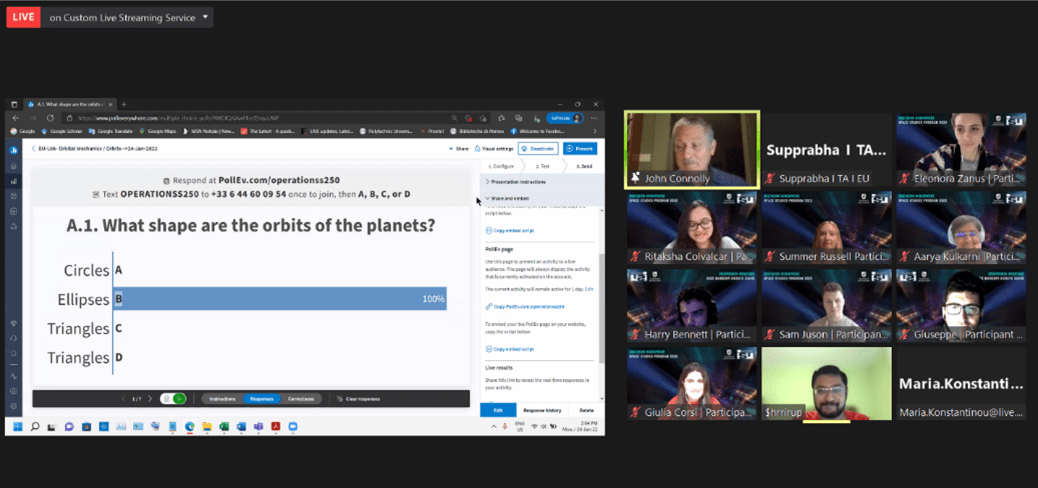
Task: Switch to the 1. Configure step tab
Action: pyautogui.click(x=501, y=166)
